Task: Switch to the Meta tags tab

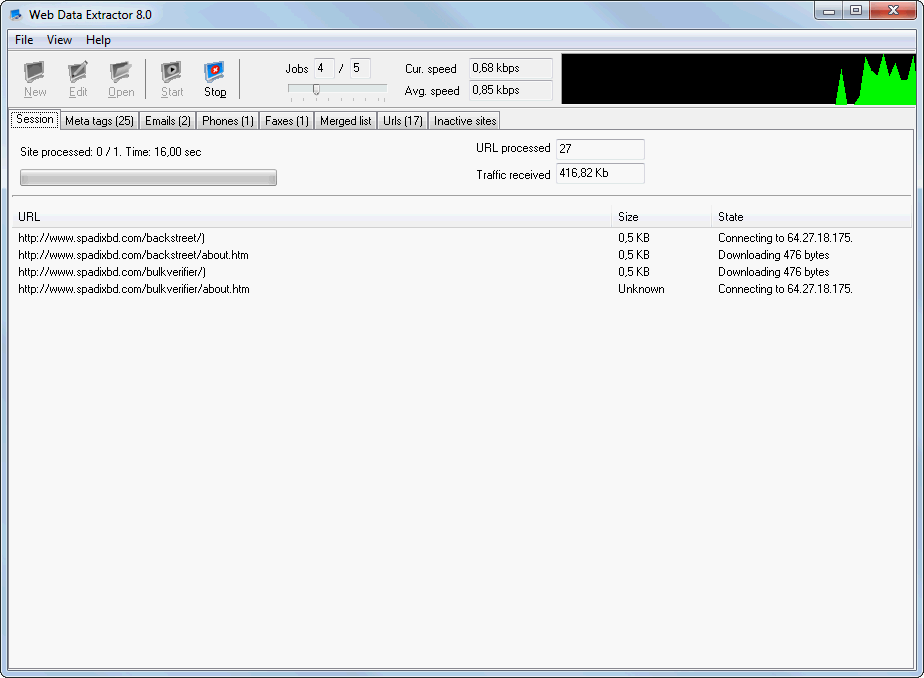Action: [99, 120]
